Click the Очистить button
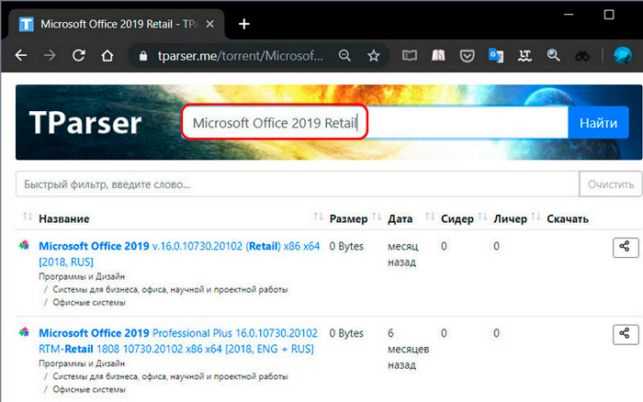This screenshot has height=402, width=643. 610,184
